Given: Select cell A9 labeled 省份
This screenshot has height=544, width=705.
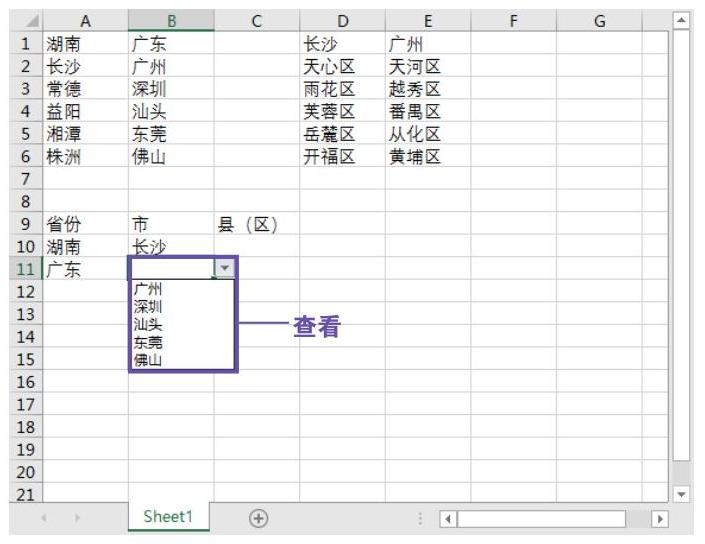Looking at the screenshot, I should [x=85, y=223].
